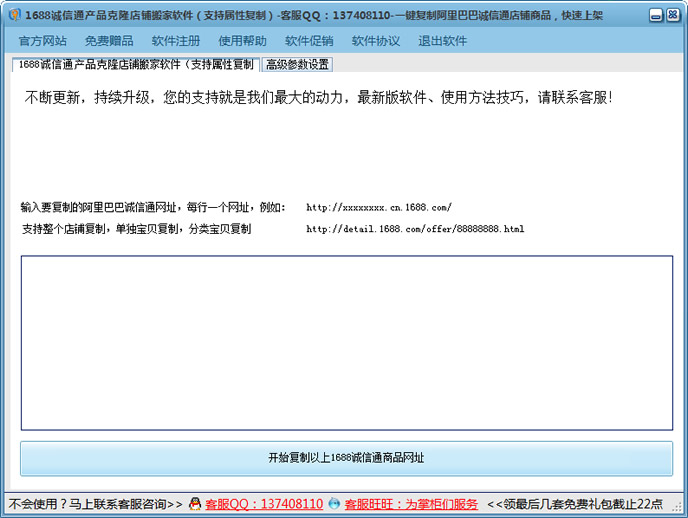Start copying with 开始复制以上1688诚信通商品网址 button

[x=347, y=458]
